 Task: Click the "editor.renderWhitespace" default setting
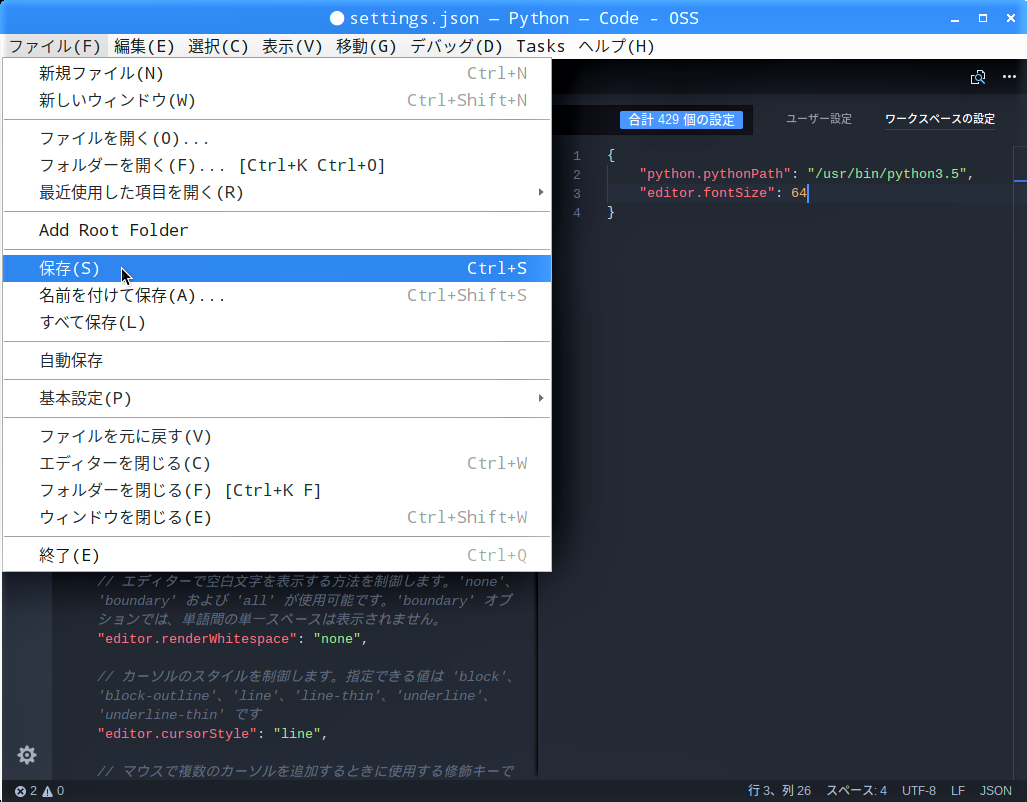coord(197,639)
